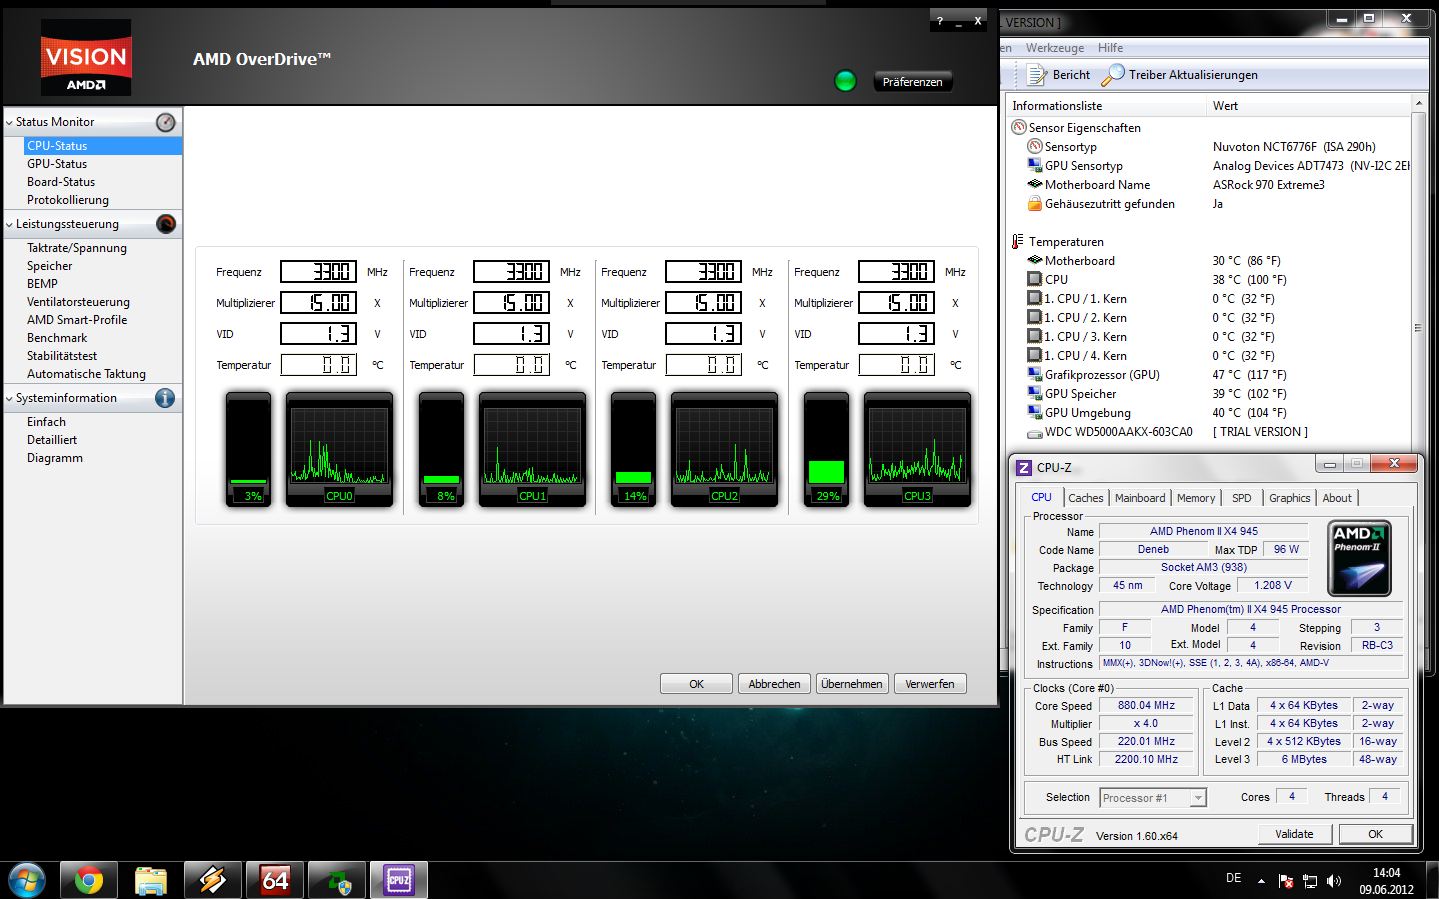Click the Abbrechen button

[774, 684]
